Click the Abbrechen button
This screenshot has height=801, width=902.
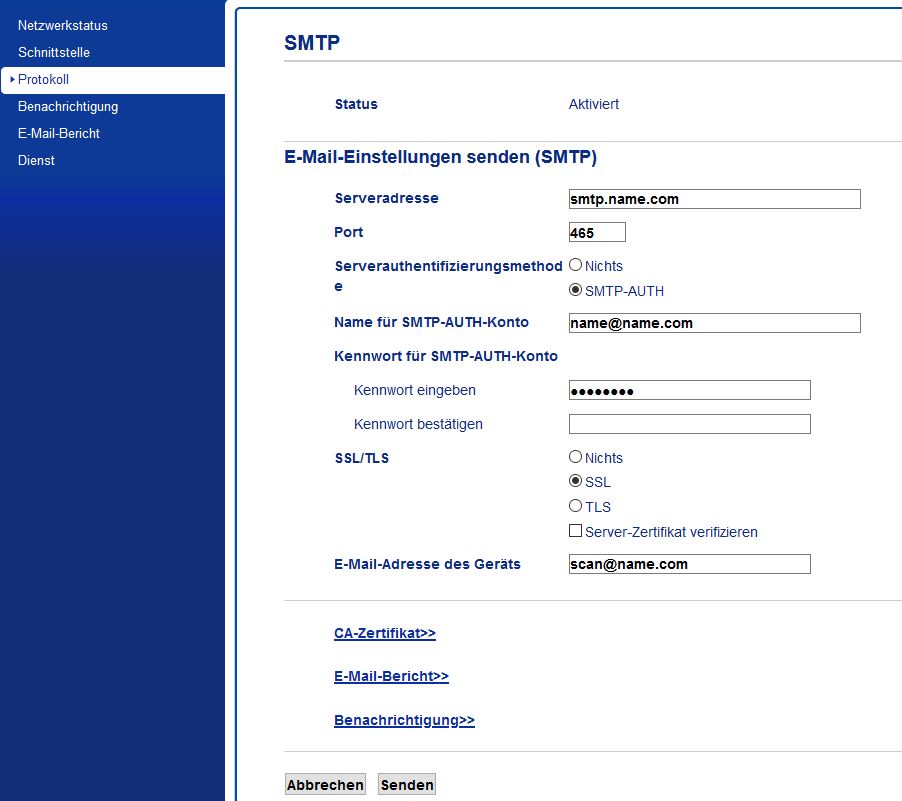(x=325, y=785)
